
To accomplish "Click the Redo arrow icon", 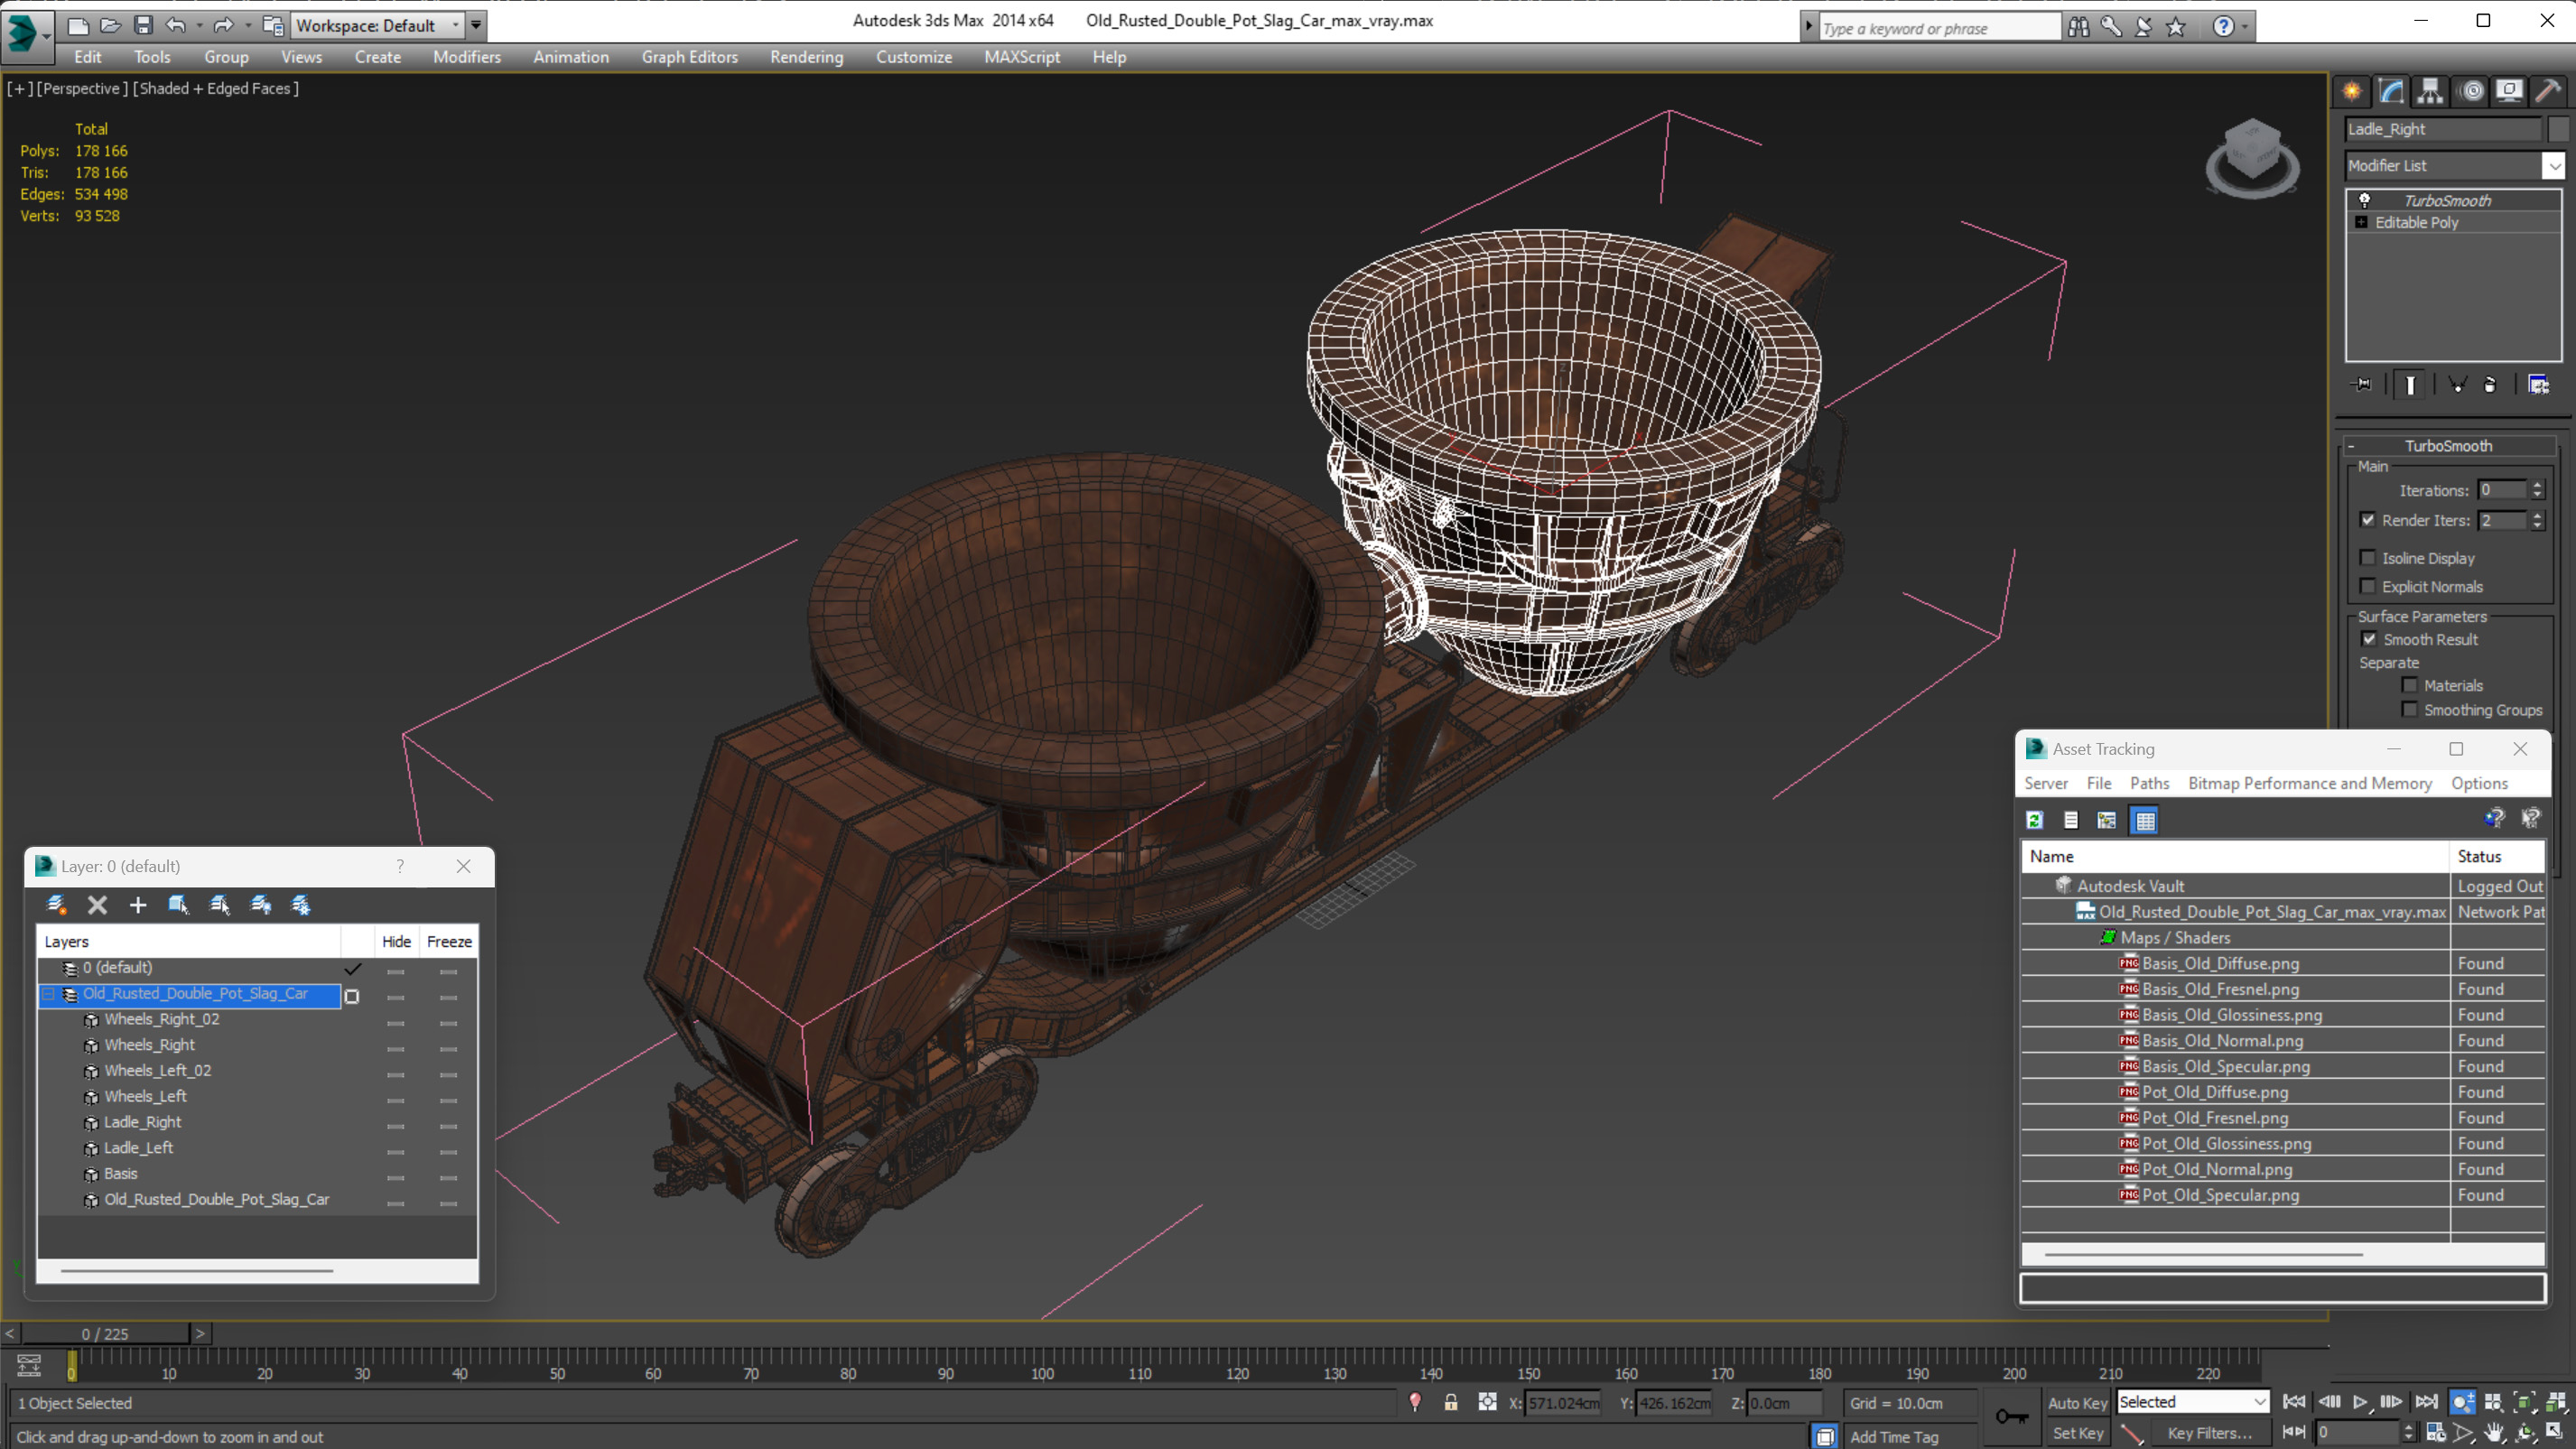I will click(224, 25).
